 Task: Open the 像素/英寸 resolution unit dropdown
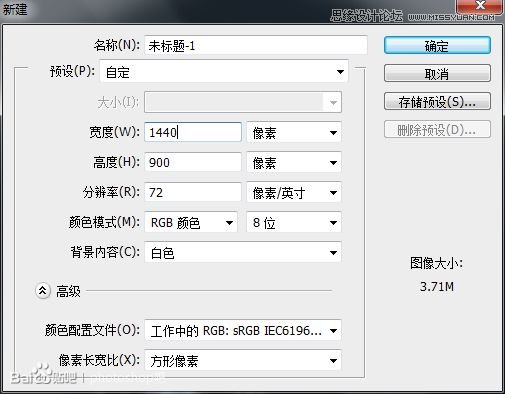294,193
